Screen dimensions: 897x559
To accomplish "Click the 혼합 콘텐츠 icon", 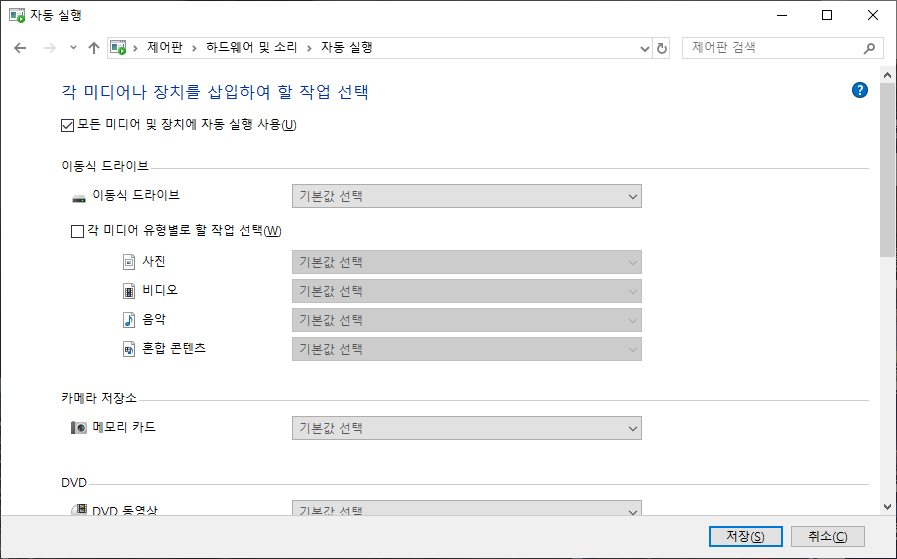I will pos(129,349).
